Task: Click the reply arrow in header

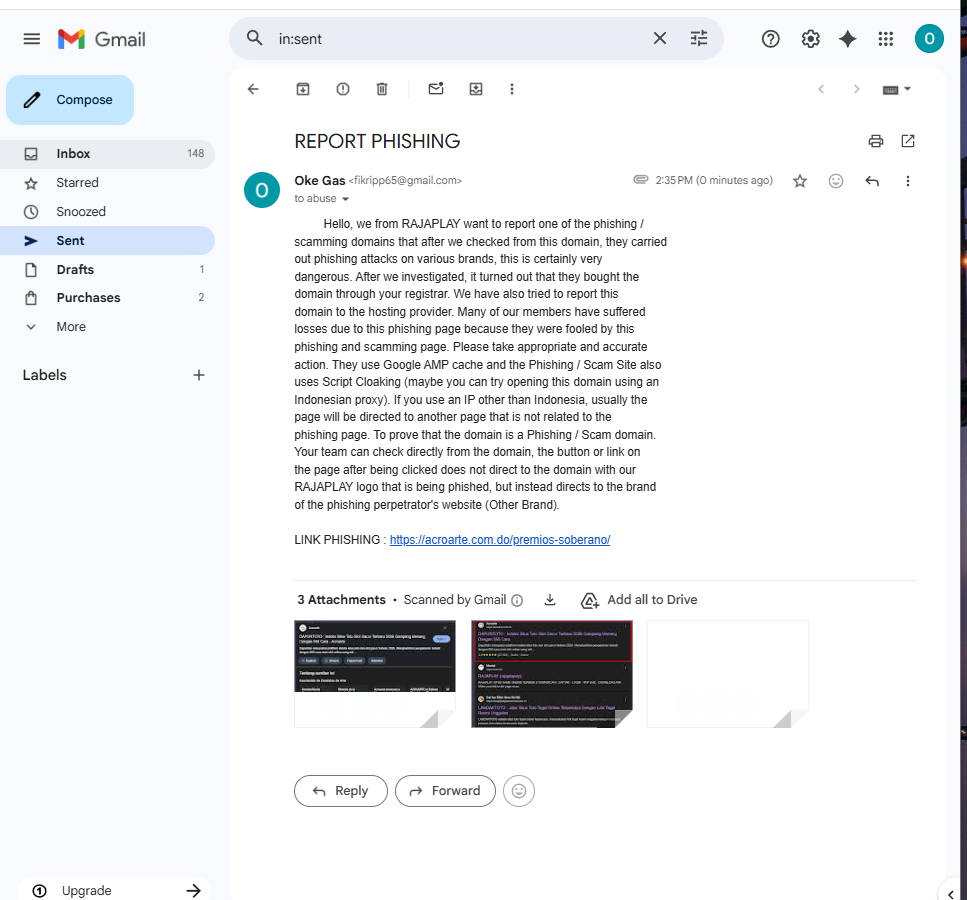Action: point(871,181)
